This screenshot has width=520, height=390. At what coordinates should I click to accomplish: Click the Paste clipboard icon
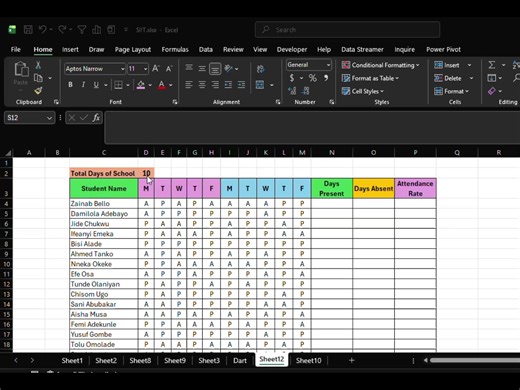pos(21,69)
